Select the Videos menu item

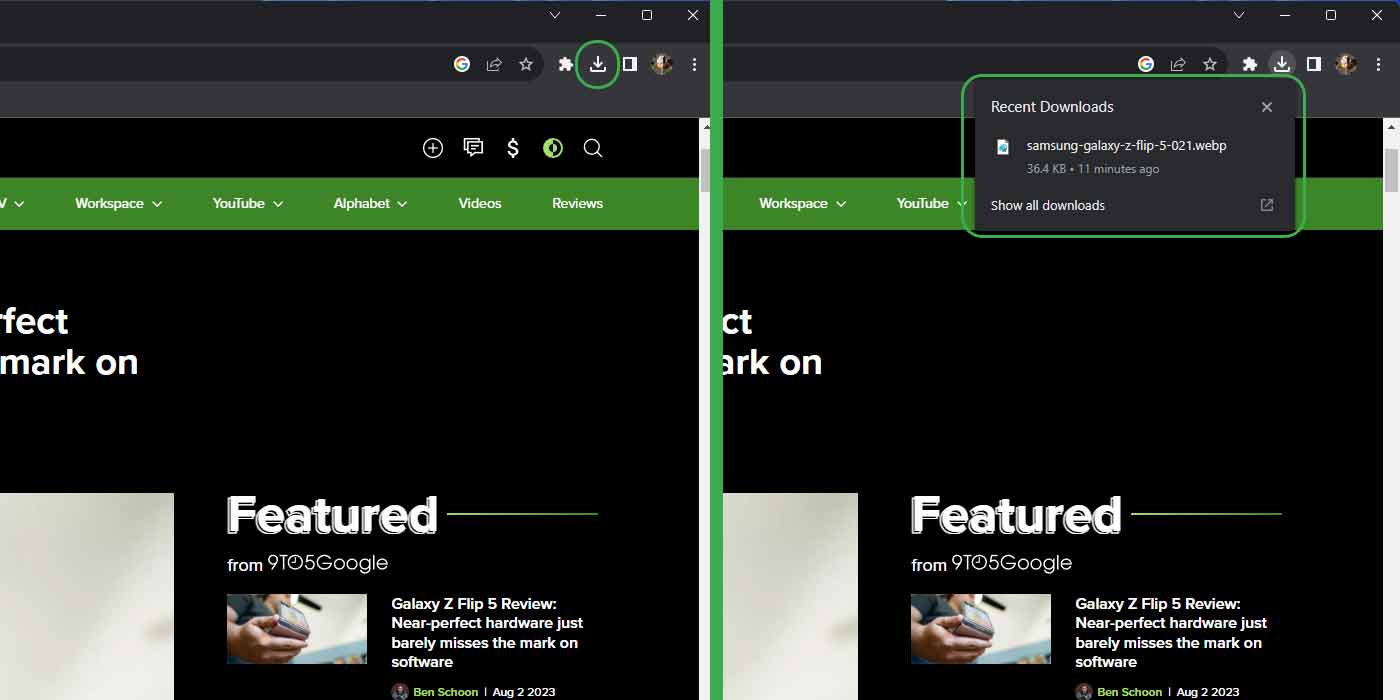(479, 203)
